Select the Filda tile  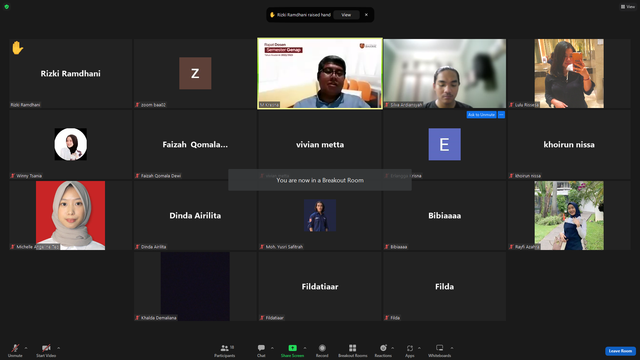click(x=444, y=287)
